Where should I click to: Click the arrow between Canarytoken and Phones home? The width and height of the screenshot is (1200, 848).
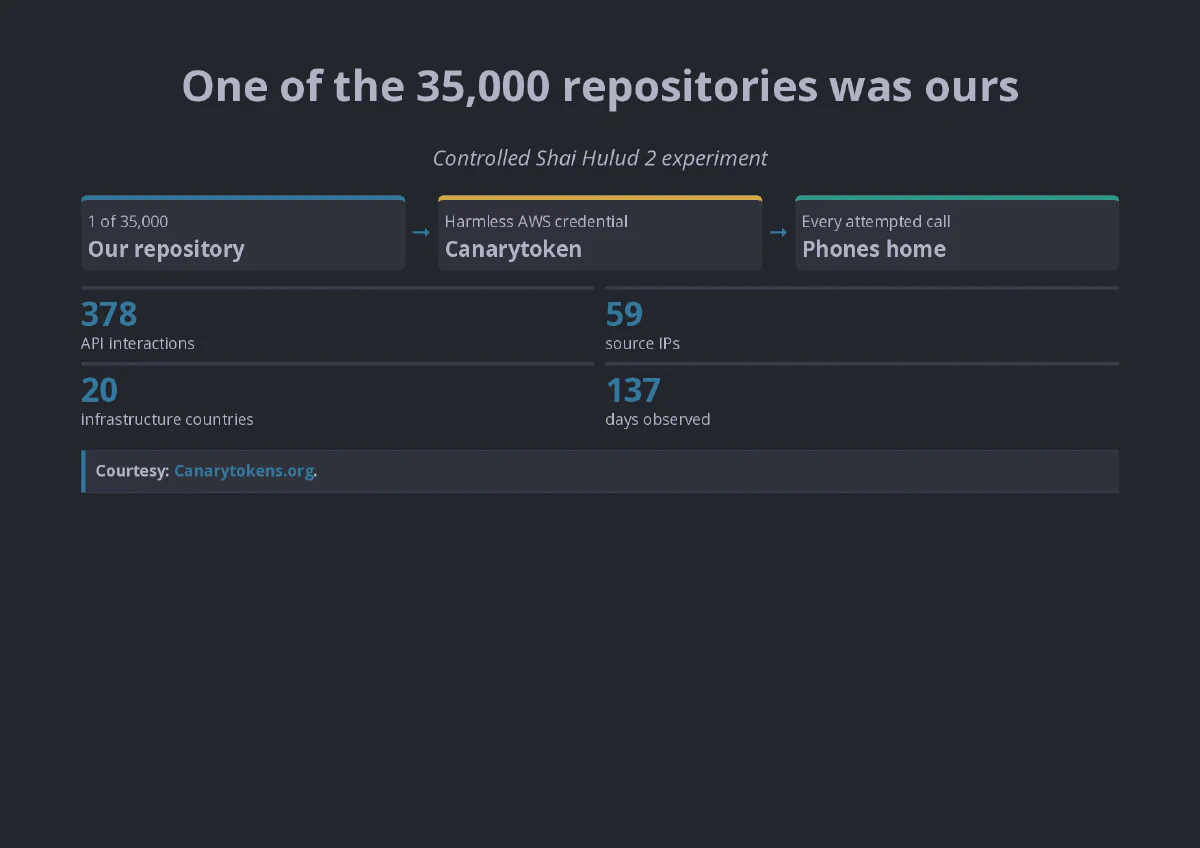[x=778, y=232]
